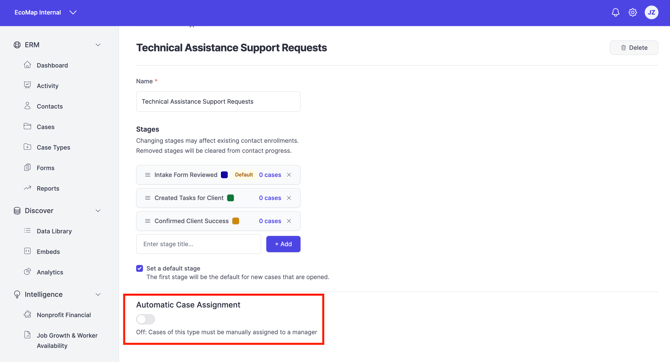
Task: Open Contacts in sidebar
Action: (50, 106)
